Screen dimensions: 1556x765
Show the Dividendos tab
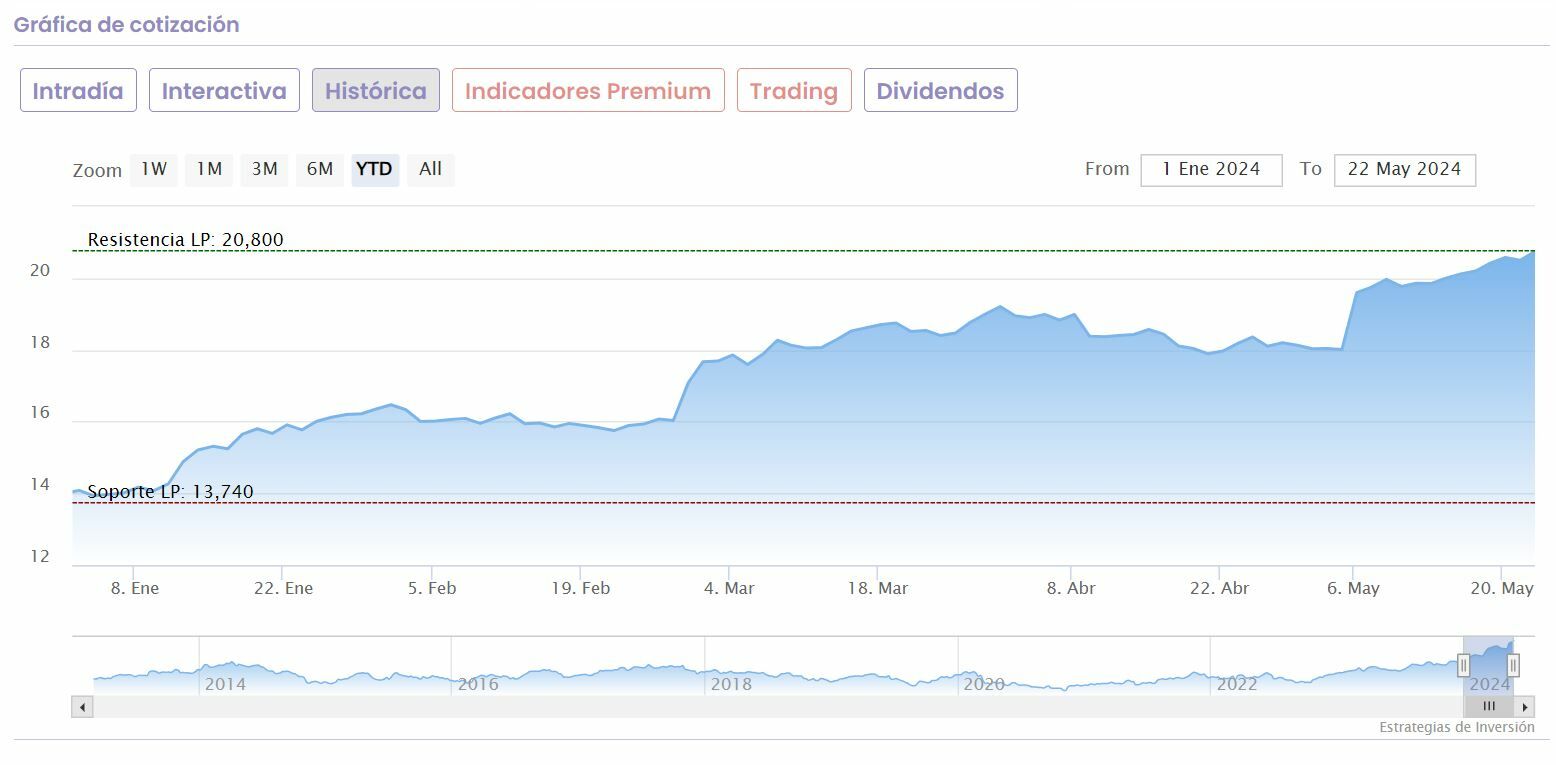coord(940,91)
